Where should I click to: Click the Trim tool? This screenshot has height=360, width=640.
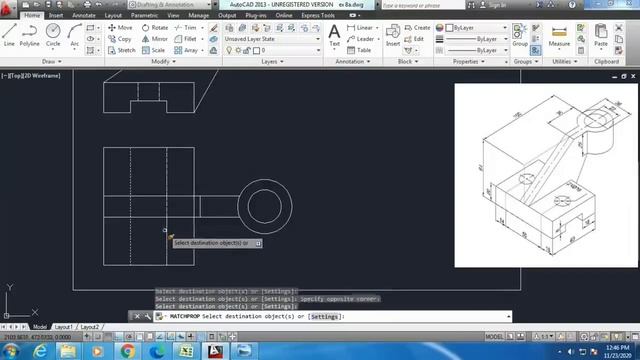(186, 27)
